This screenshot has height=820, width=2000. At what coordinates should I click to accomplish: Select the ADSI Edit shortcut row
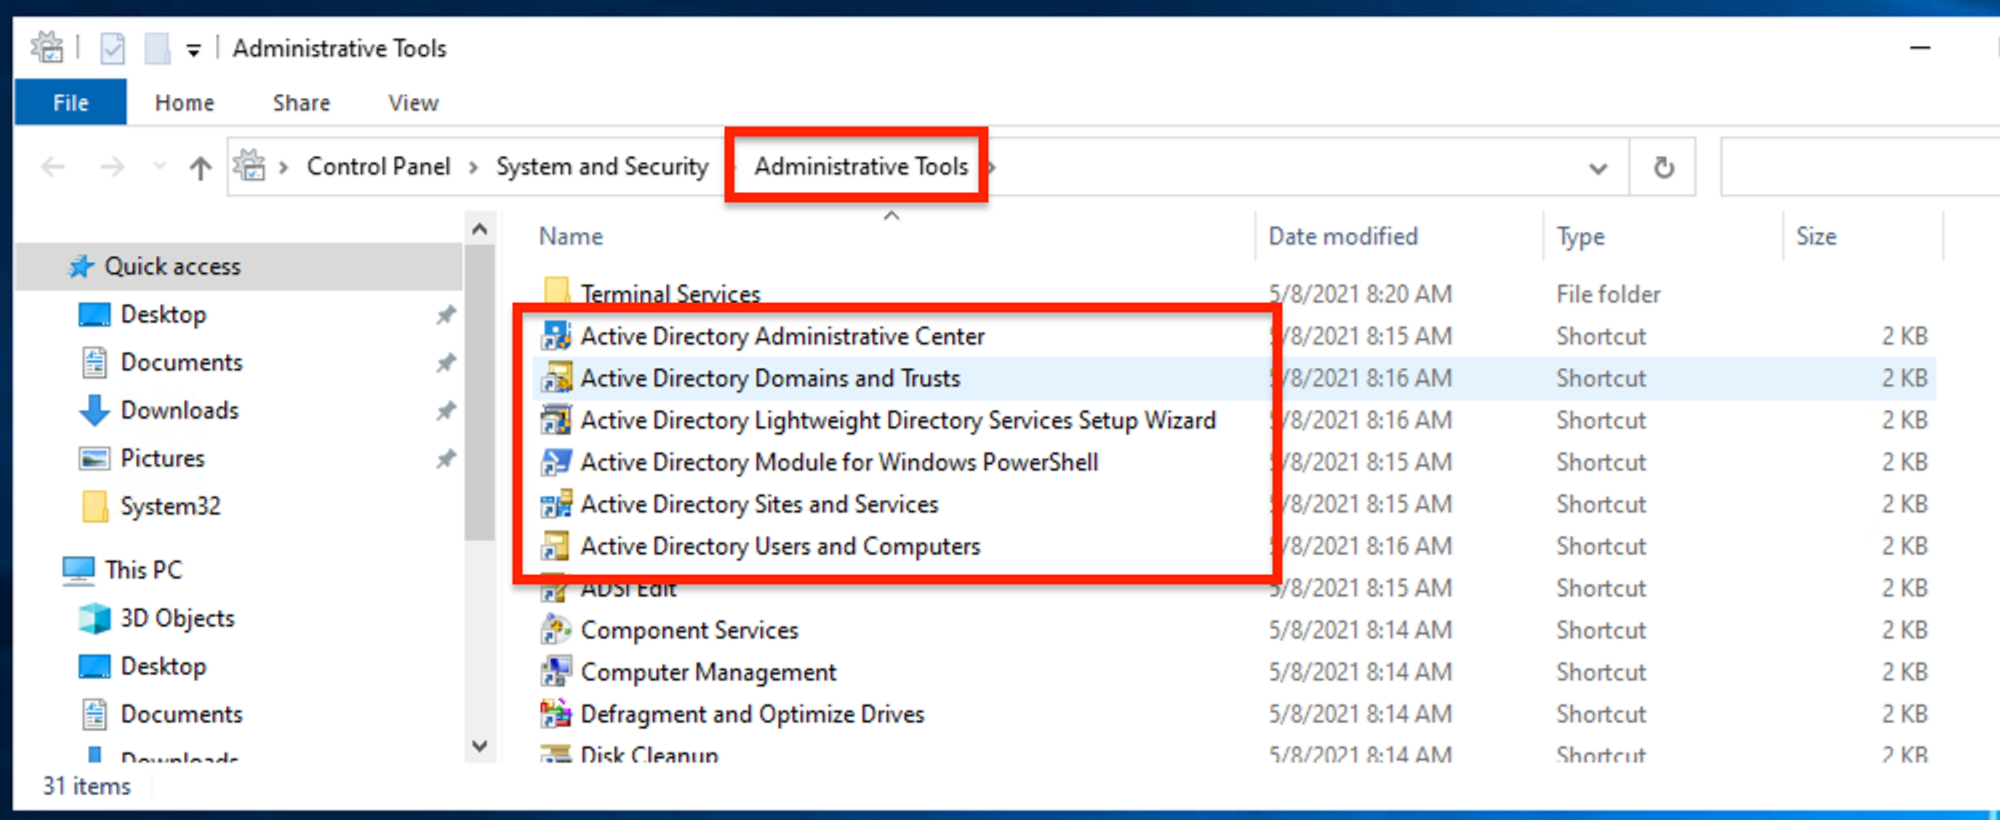1233,588
